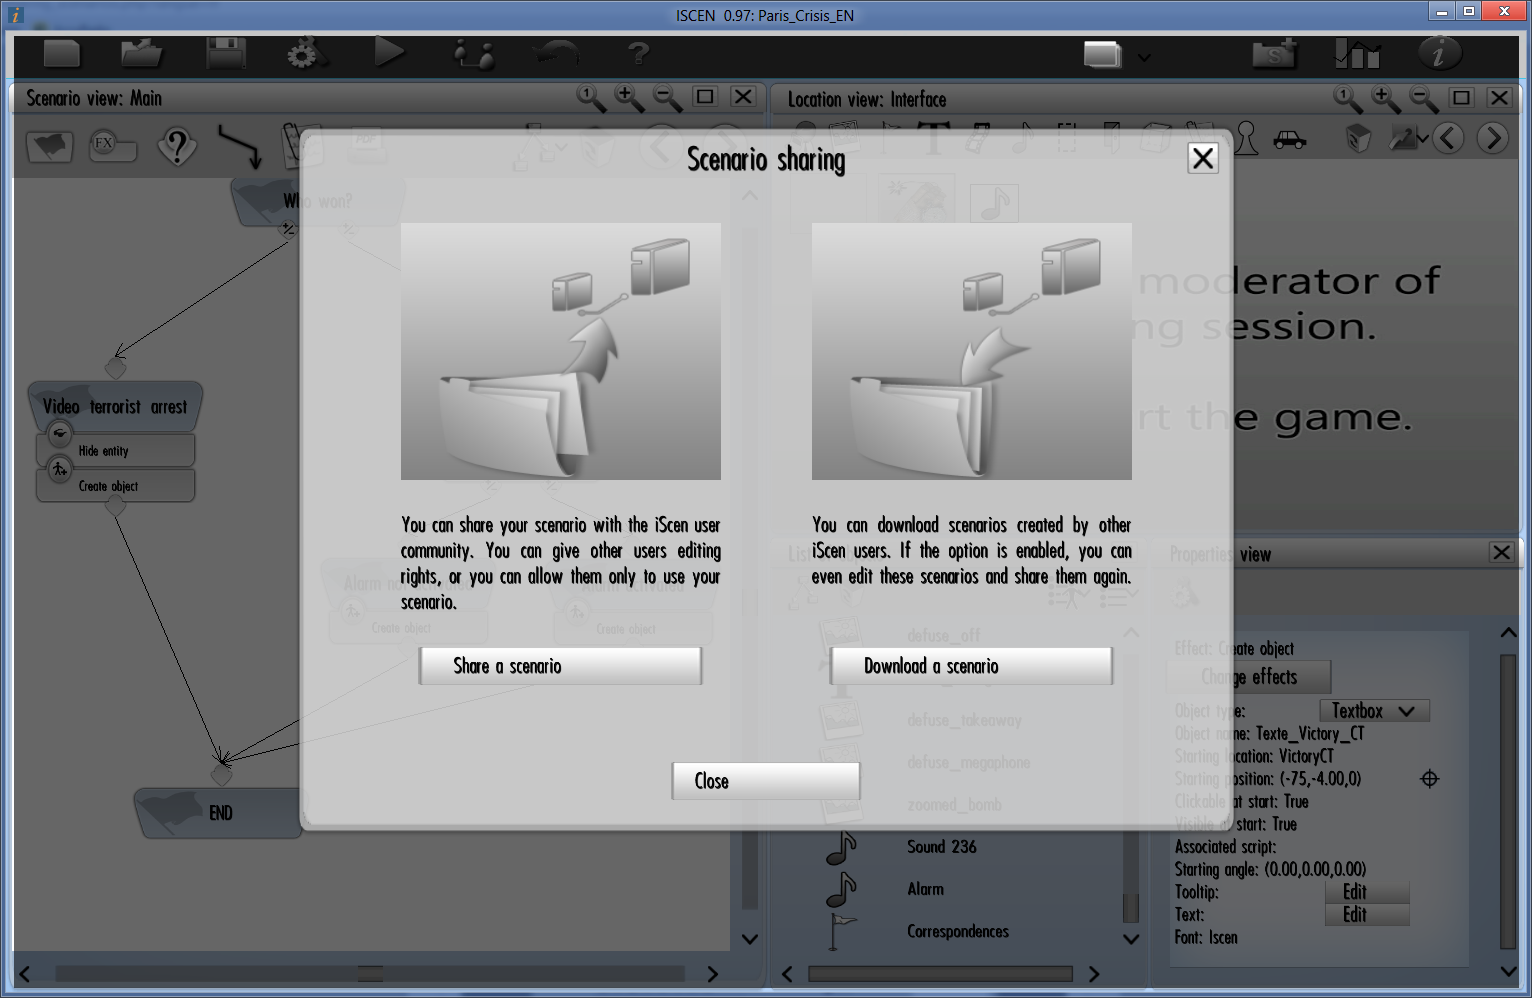This screenshot has width=1532, height=998.
Task: Select the car vehicle tool in Location view
Action: (1290, 140)
